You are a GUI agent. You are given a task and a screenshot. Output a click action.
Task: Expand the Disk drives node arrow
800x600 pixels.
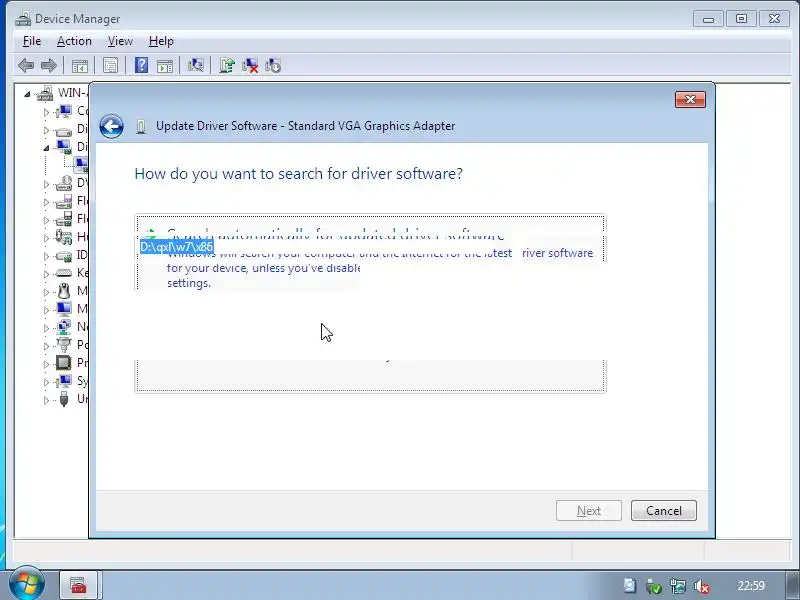point(46,130)
